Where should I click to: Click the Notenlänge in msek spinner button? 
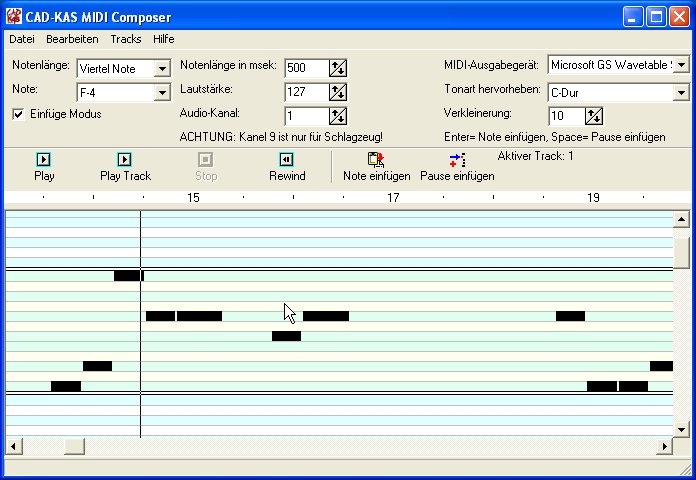pos(338,68)
